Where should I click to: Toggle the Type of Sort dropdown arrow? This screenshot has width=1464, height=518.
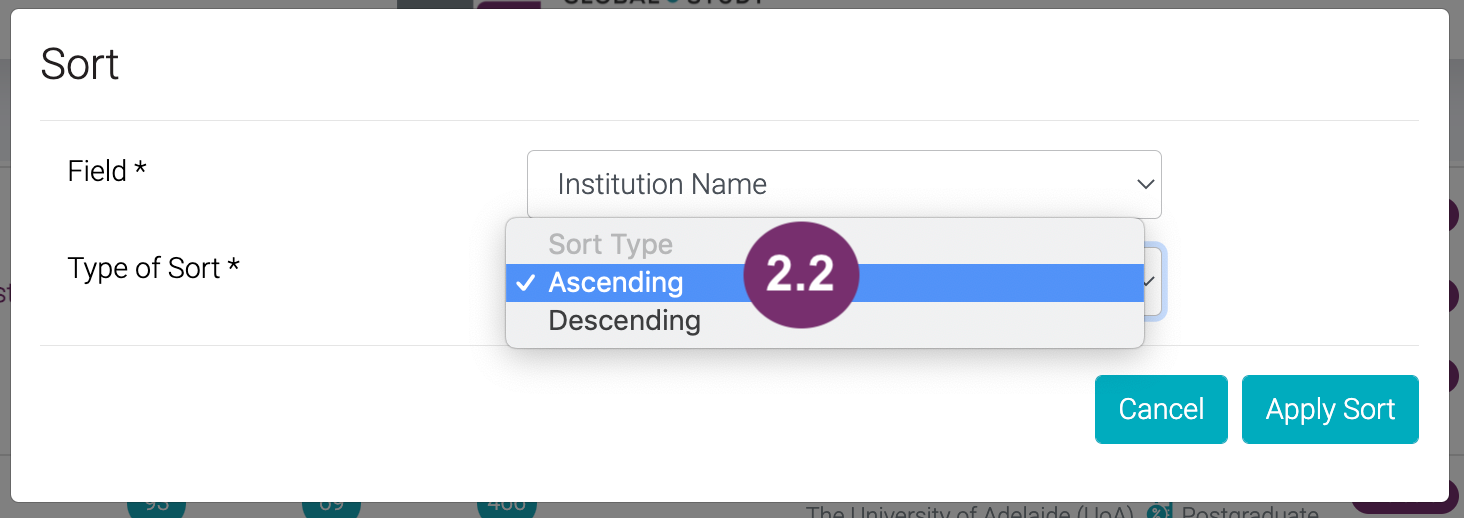point(1150,282)
